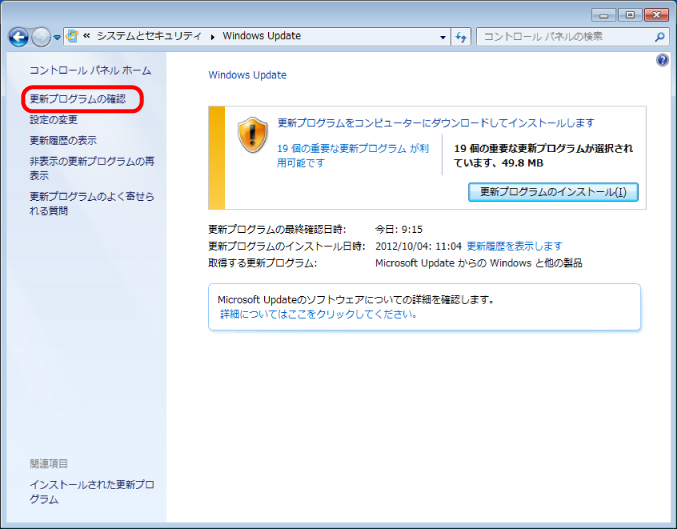
Task: Open help with the blue question mark icon
Action: point(662,60)
